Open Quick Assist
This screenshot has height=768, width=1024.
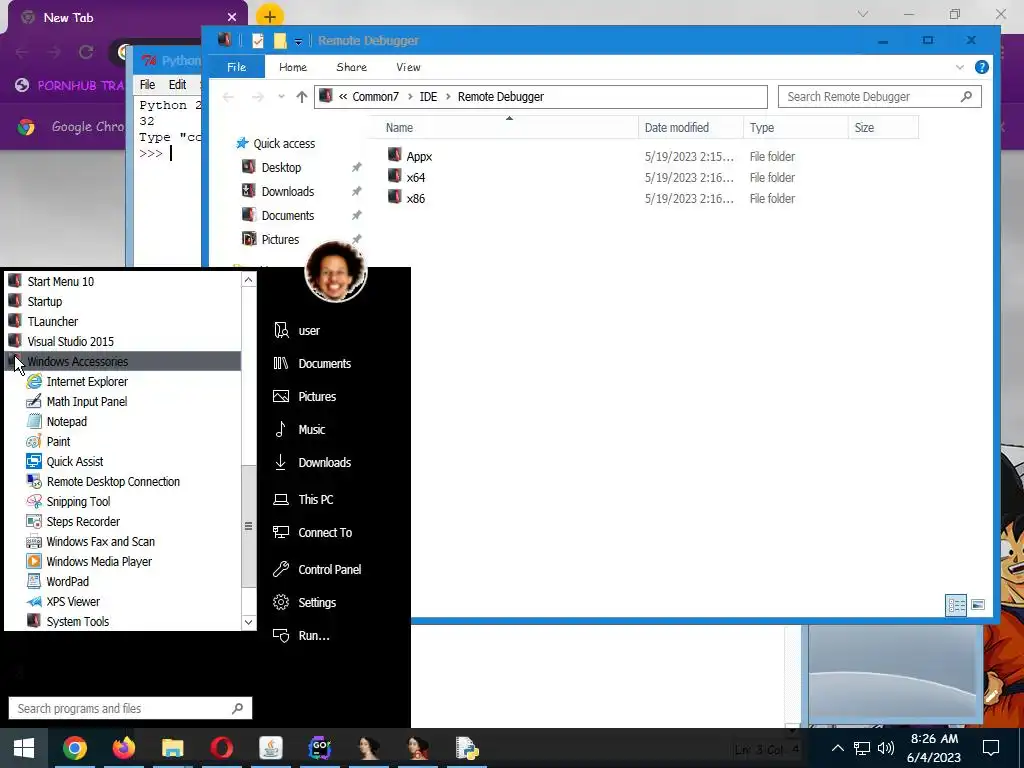[74, 462]
